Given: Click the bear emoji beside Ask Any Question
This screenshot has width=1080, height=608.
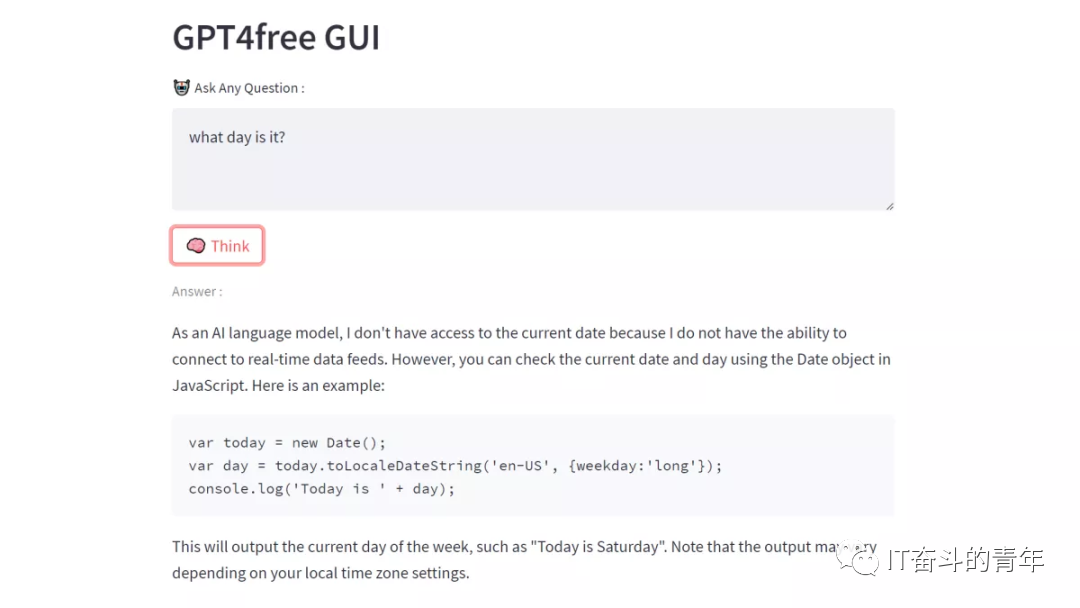Looking at the screenshot, I should point(181,88).
